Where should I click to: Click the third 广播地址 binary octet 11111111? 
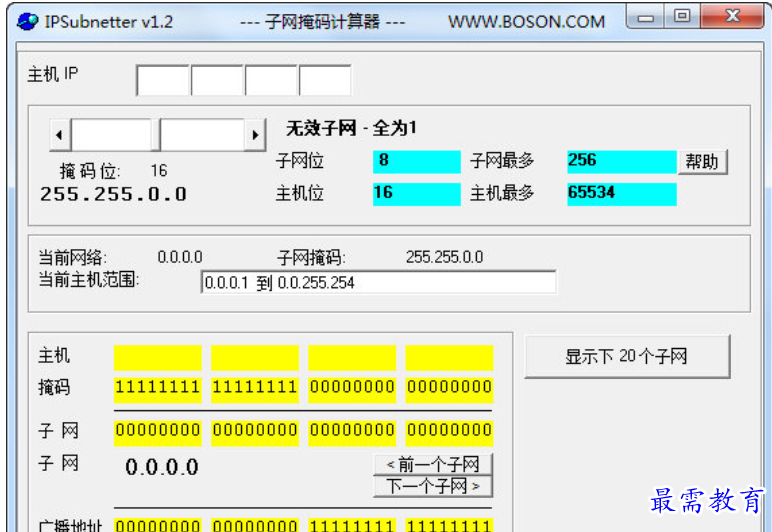tap(352, 525)
